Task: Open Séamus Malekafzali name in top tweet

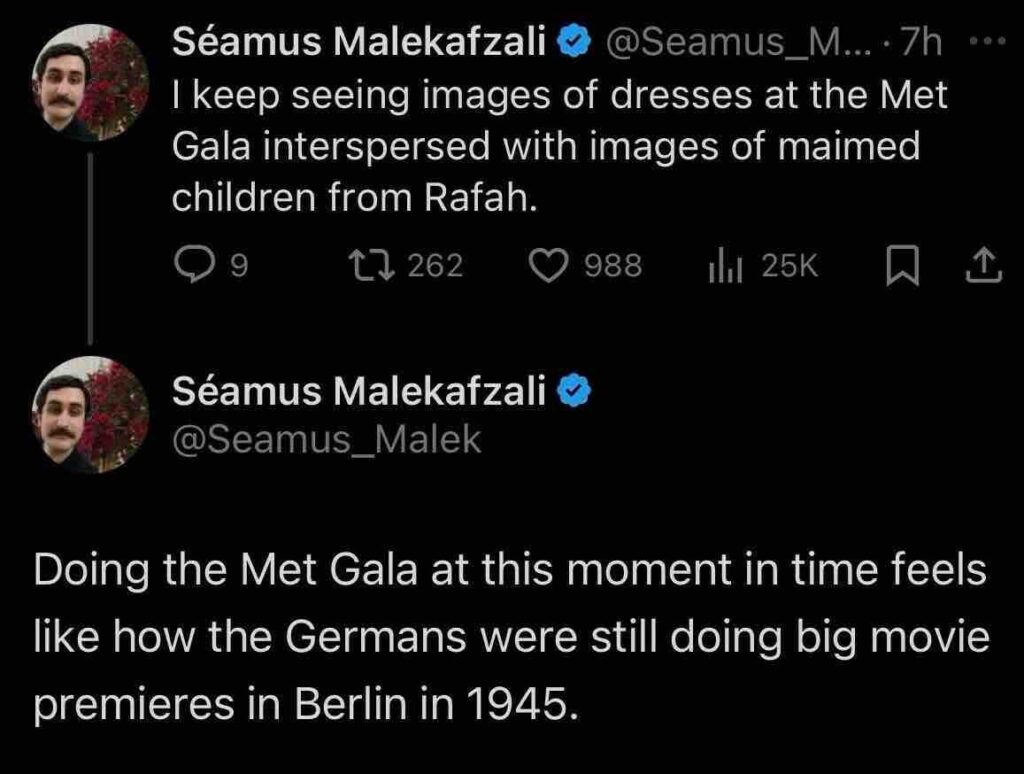Action: pyautogui.click(x=359, y=42)
